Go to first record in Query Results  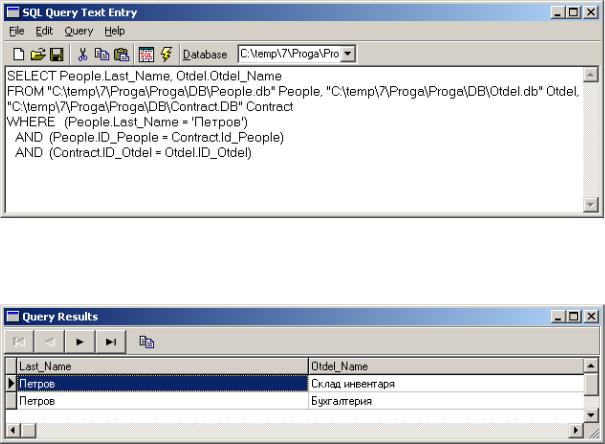[19, 342]
